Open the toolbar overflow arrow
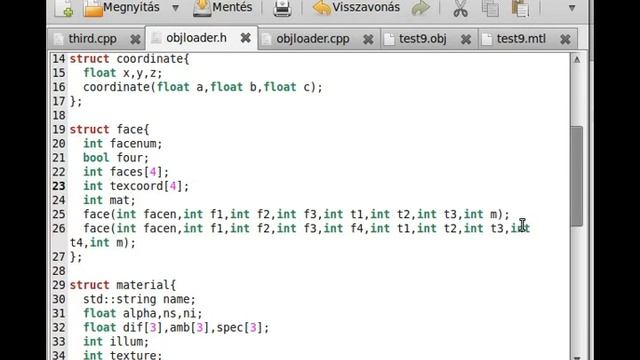This screenshot has height=360, width=640. click(572, 8)
